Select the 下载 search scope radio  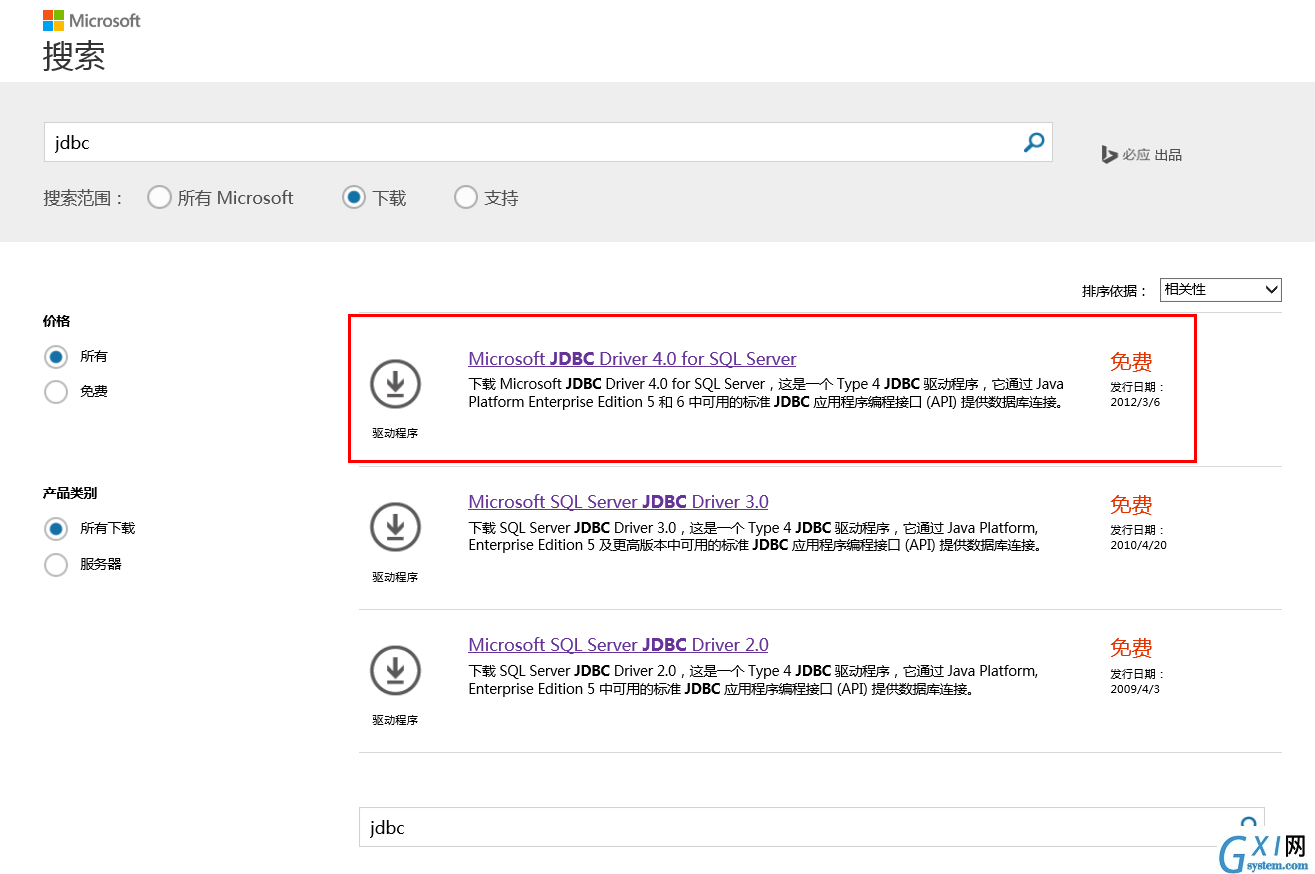[x=354, y=197]
